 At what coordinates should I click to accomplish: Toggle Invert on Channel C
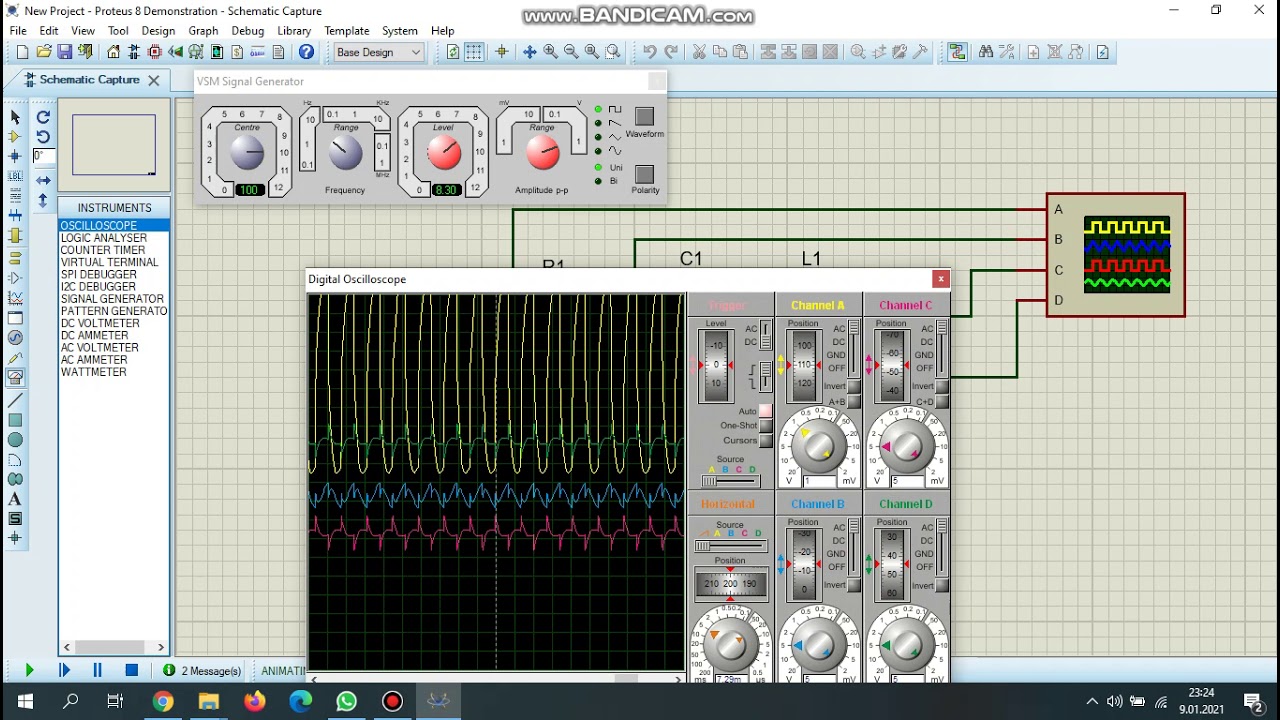point(942,387)
